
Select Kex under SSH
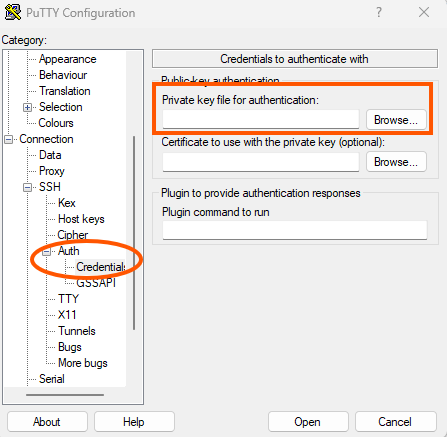click(67, 203)
